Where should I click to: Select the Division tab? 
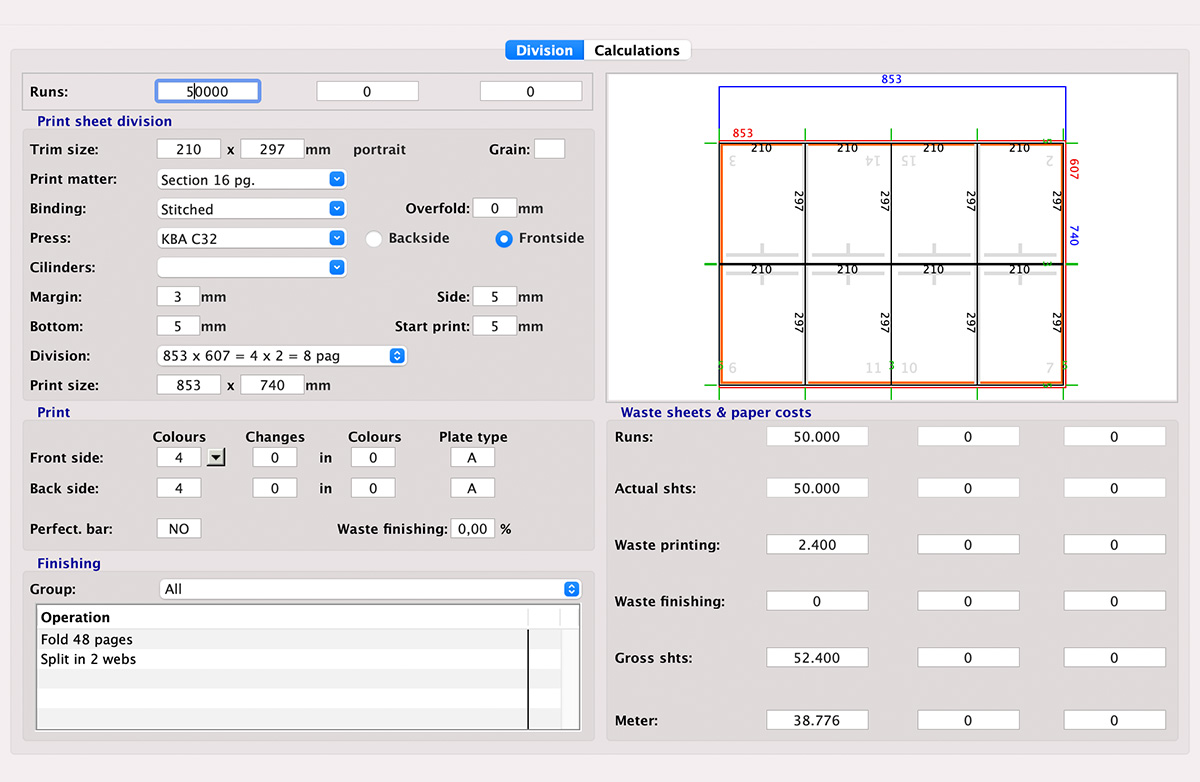544,50
